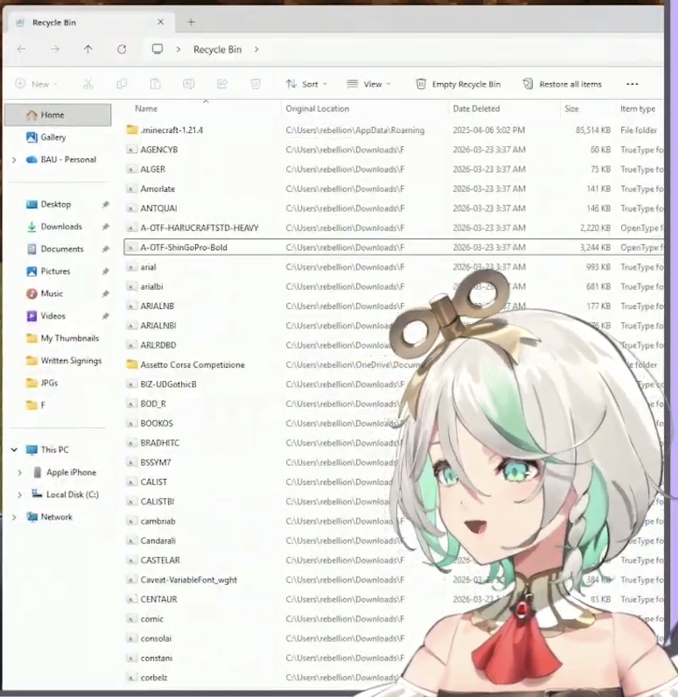Viewport: 678px width, 697px height.
Task: Go forward using the forward arrow
Action: point(55,49)
